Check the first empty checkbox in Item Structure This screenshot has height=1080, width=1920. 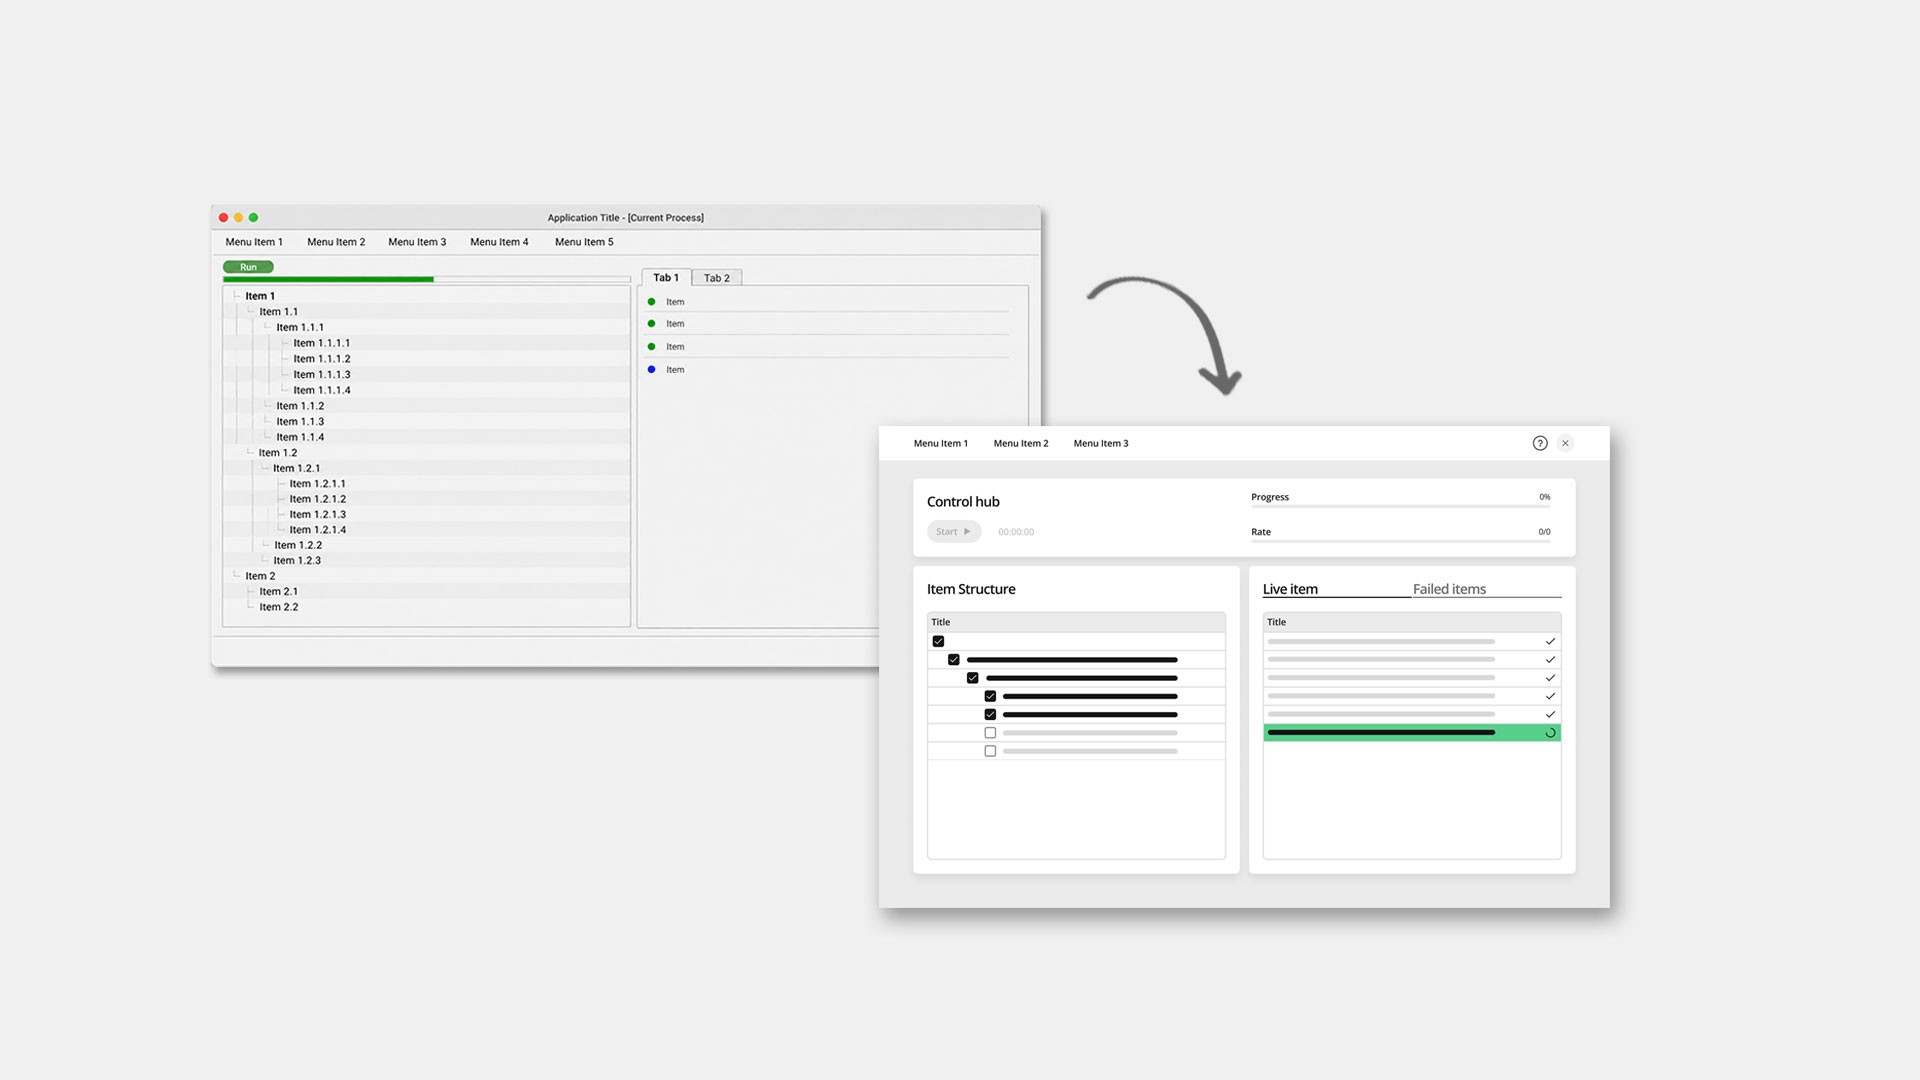point(990,733)
